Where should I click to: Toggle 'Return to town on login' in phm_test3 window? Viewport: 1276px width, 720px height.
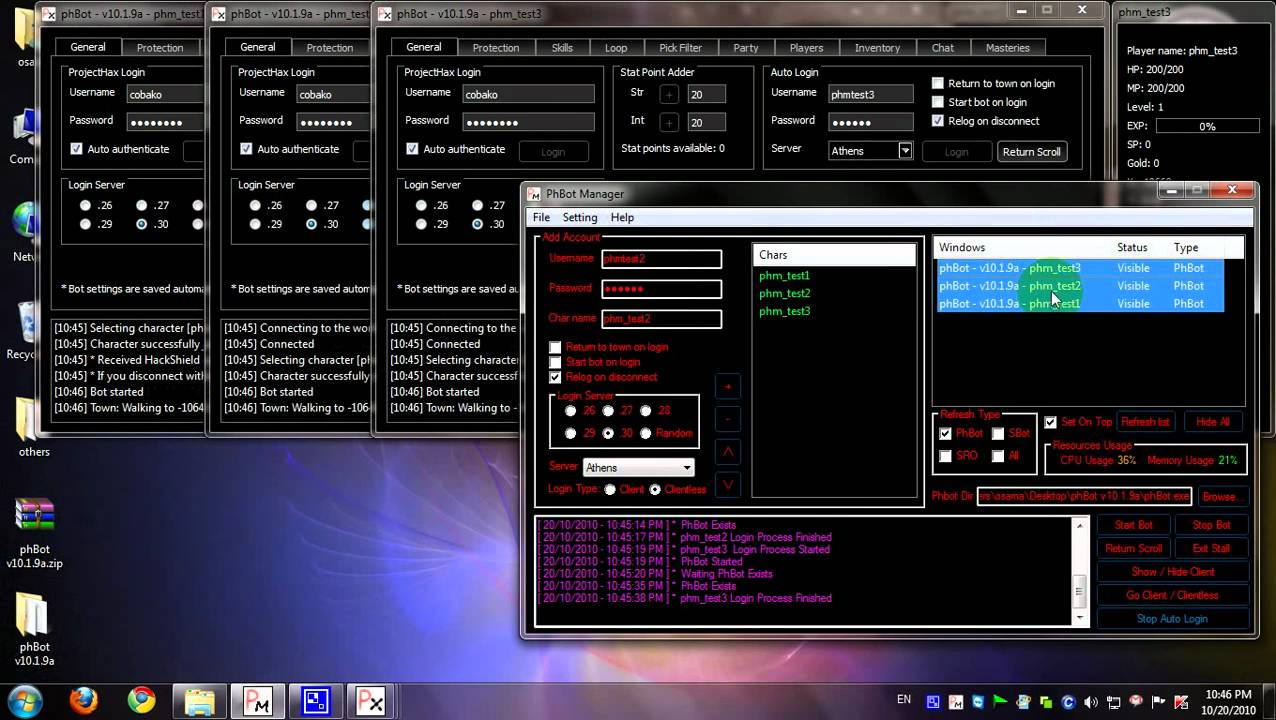938,83
